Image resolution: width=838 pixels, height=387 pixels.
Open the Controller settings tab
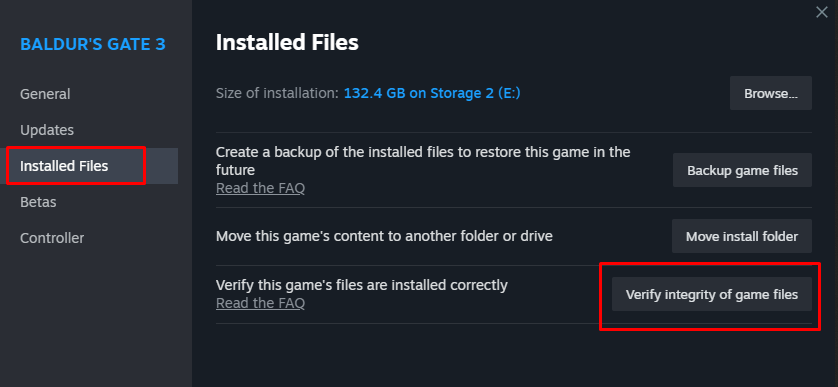(x=52, y=238)
